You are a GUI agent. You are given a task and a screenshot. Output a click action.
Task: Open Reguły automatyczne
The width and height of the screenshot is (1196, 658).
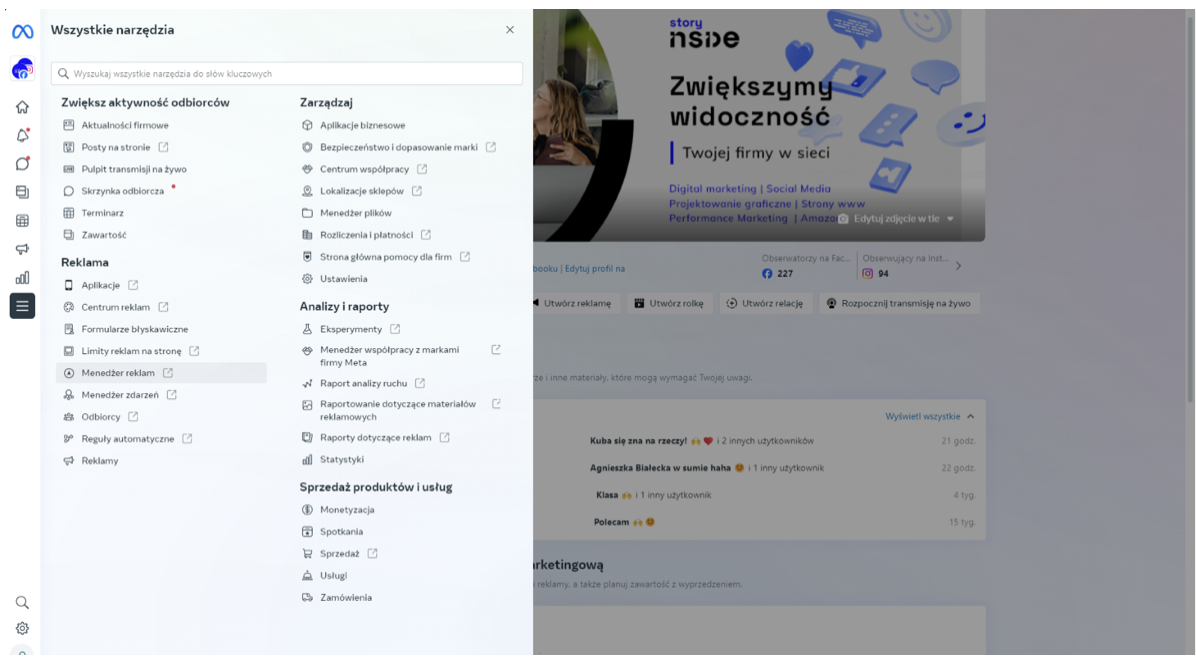tap(127, 439)
